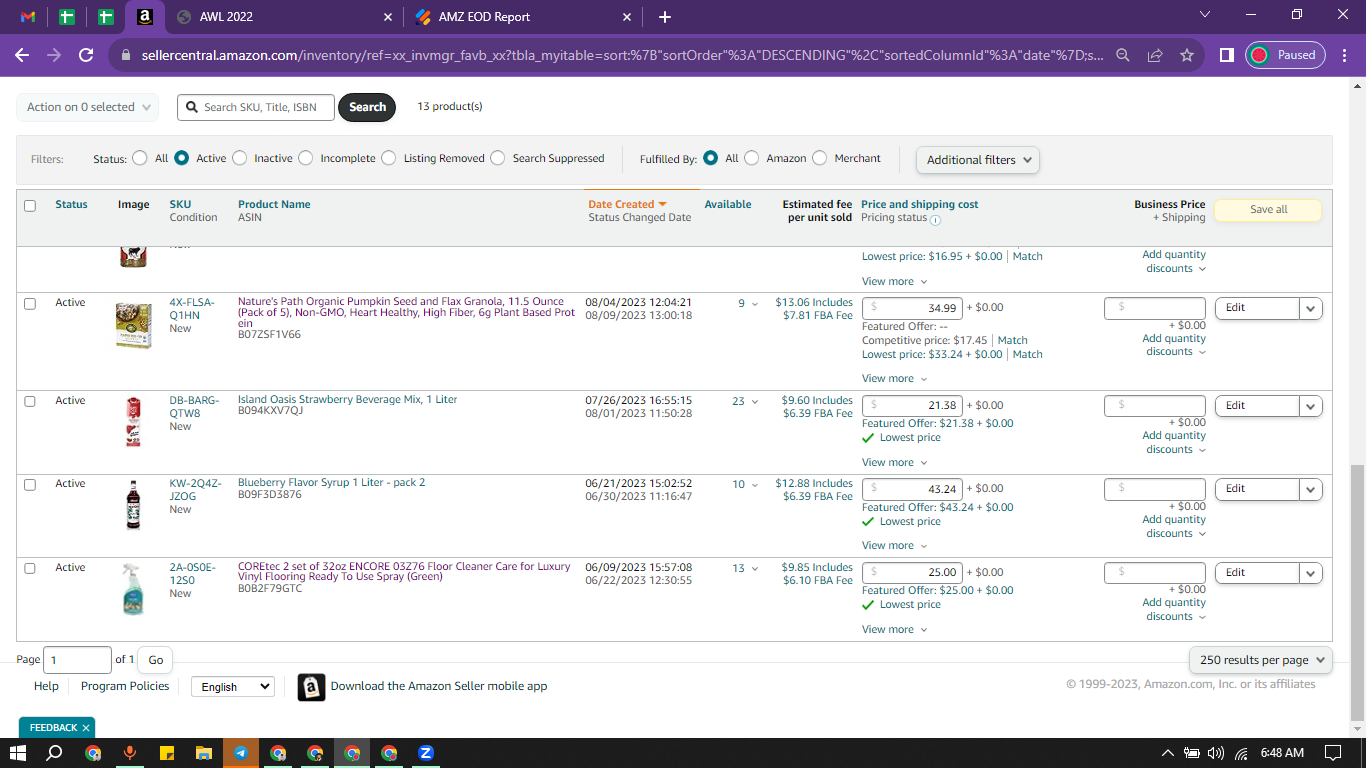Filter by Amazon fulfillment
Screen dimensions: 1366x768
[x=752, y=158]
